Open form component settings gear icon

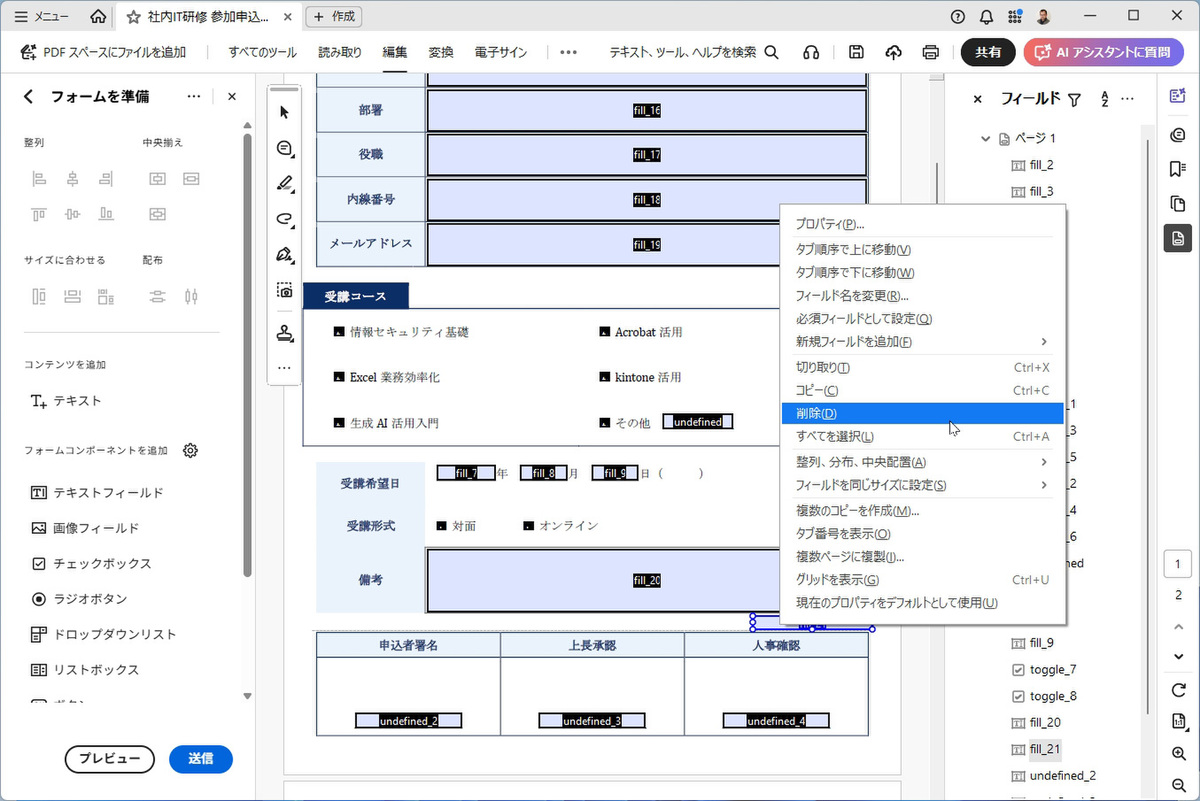[190, 451]
